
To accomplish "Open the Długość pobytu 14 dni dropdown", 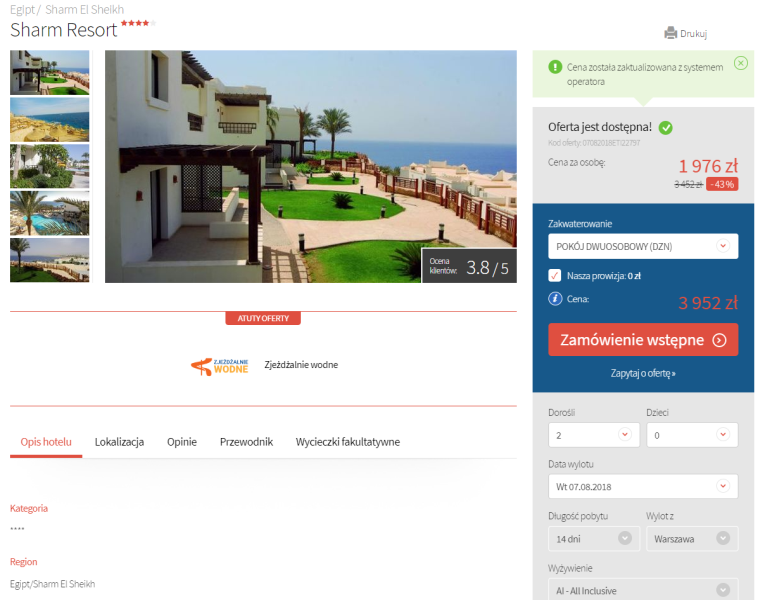I will coord(594,538).
